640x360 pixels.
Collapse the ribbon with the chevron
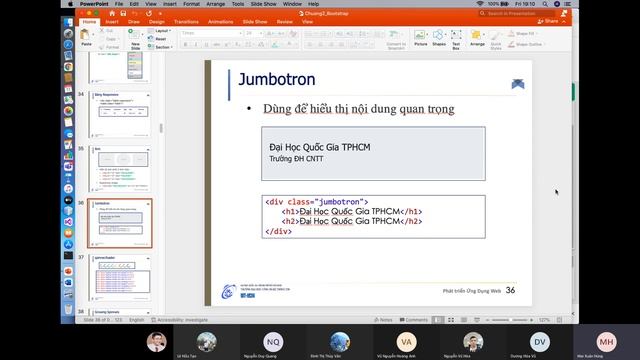(x=564, y=21)
